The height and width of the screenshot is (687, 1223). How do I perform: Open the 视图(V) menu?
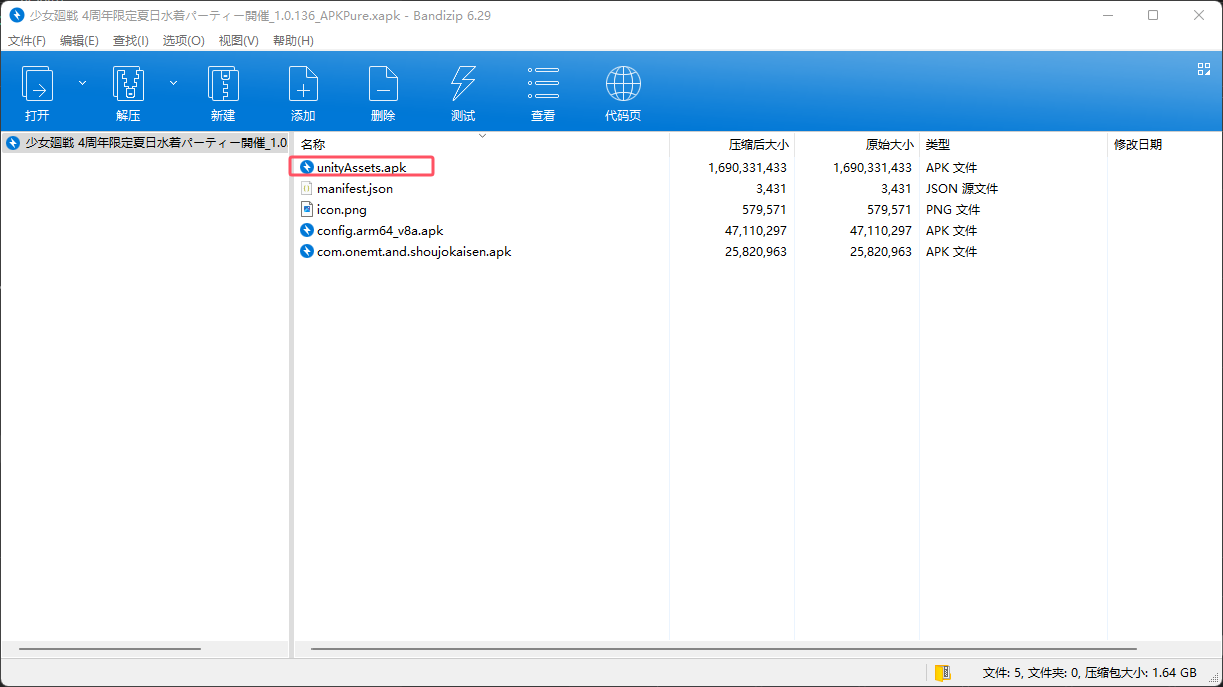tap(238, 41)
